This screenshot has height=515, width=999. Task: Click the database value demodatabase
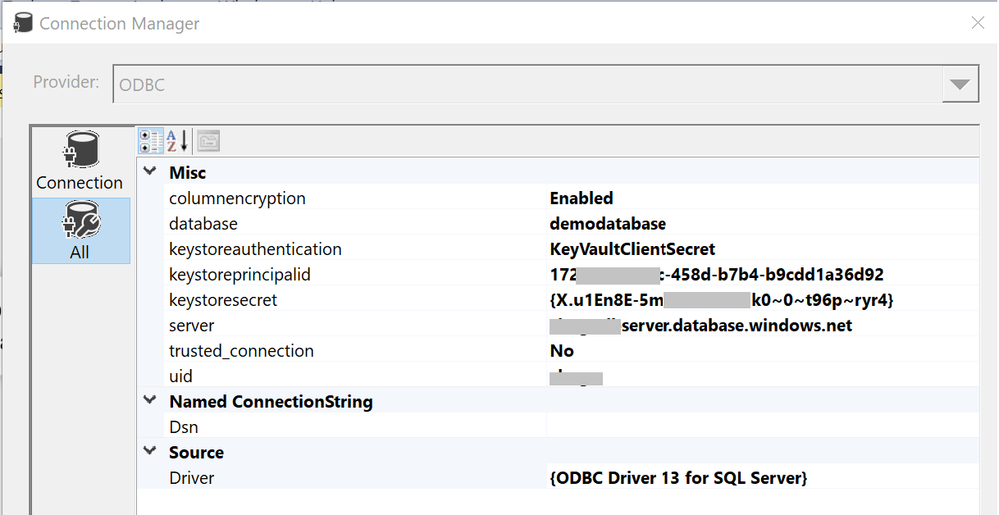607,223
